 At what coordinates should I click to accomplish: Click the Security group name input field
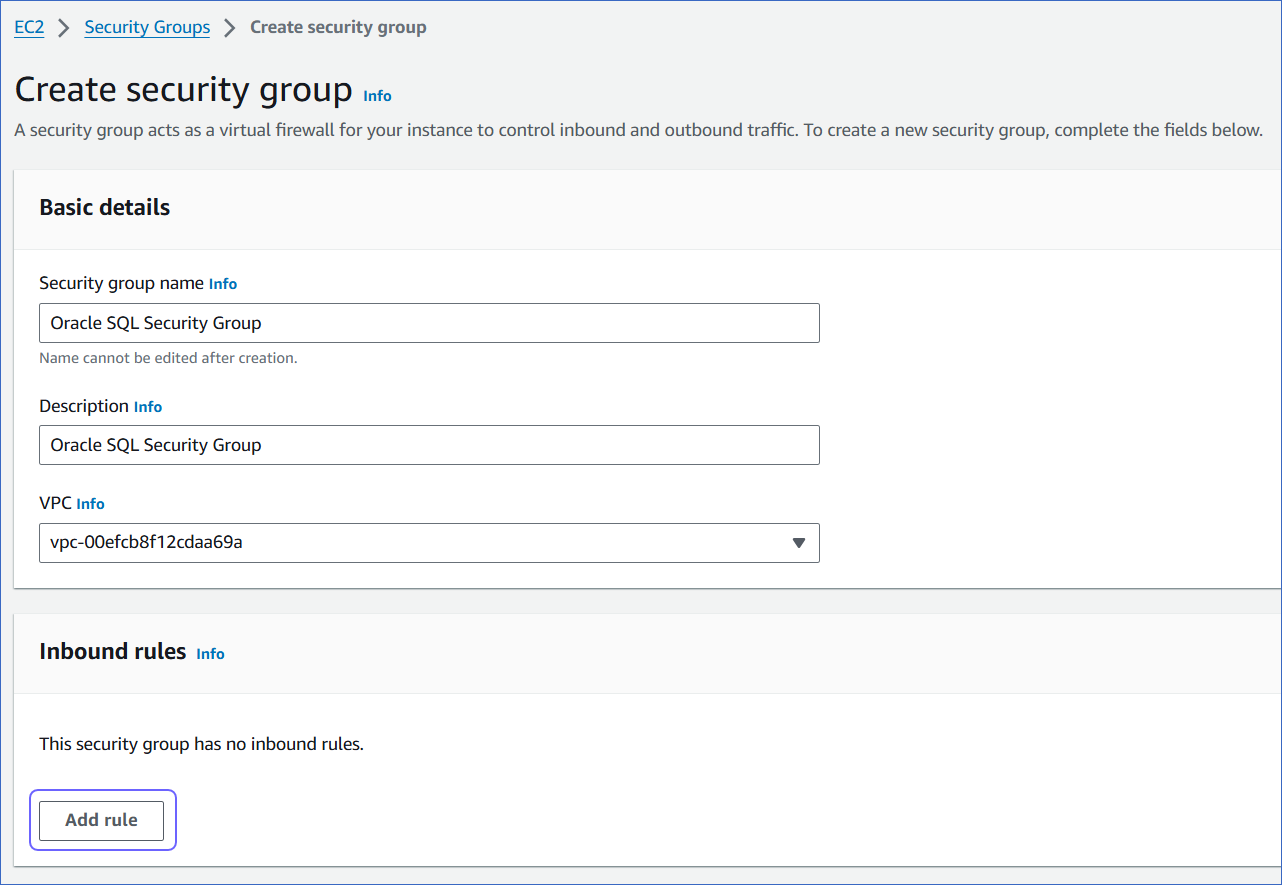(429, 323)
